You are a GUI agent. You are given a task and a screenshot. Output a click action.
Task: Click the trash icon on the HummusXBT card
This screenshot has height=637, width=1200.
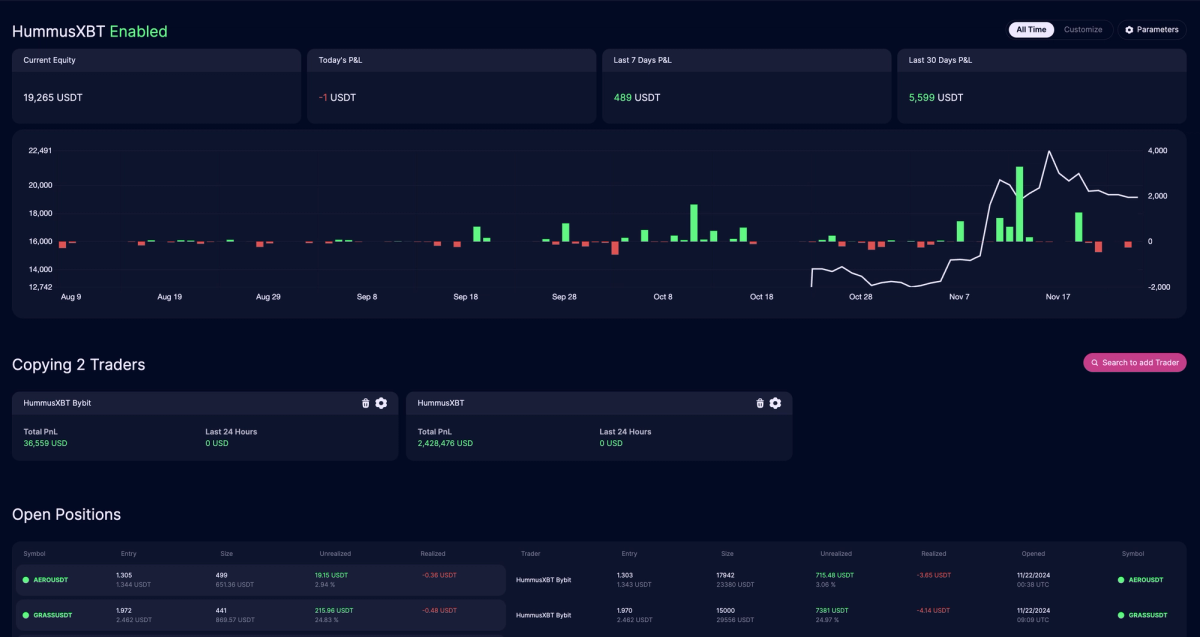coord(758,403)
